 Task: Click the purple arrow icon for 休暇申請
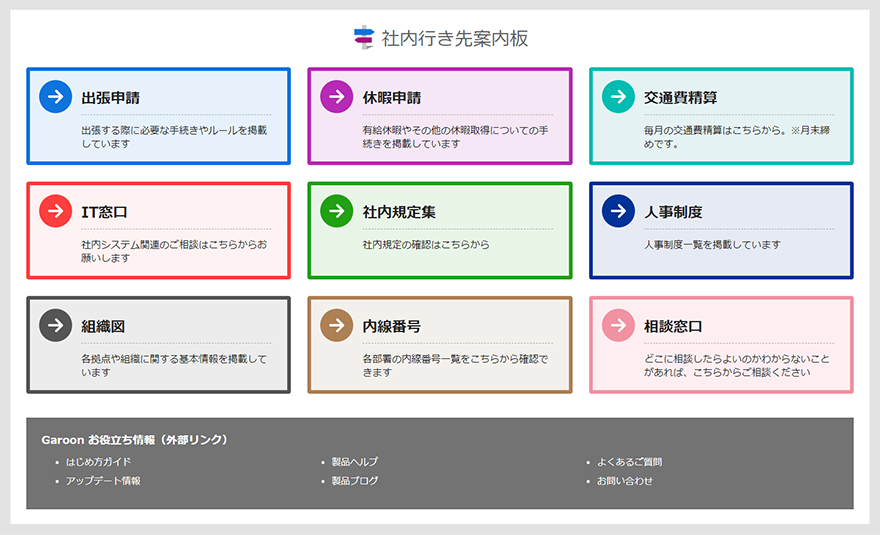point(337,97)
